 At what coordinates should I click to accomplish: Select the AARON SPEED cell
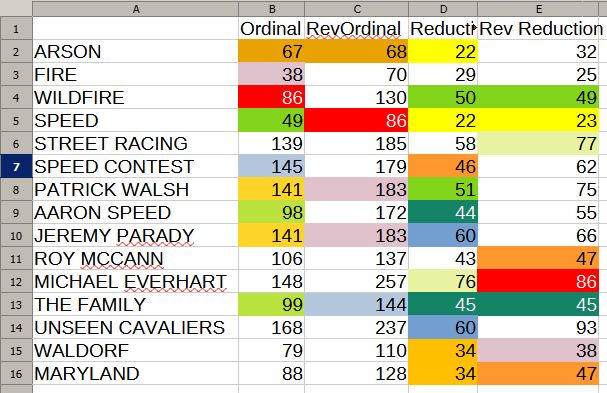[135, 213]
